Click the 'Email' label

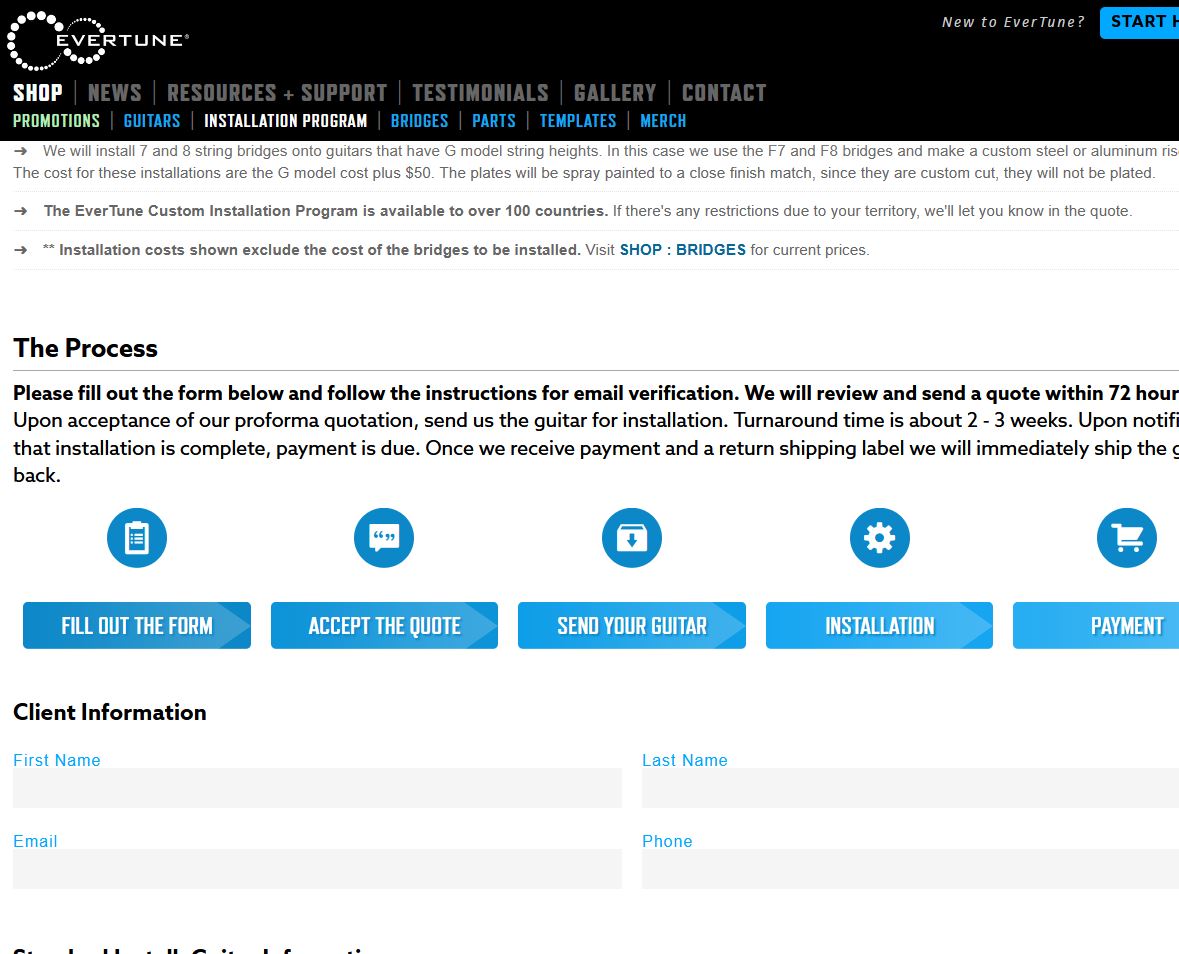35,841
